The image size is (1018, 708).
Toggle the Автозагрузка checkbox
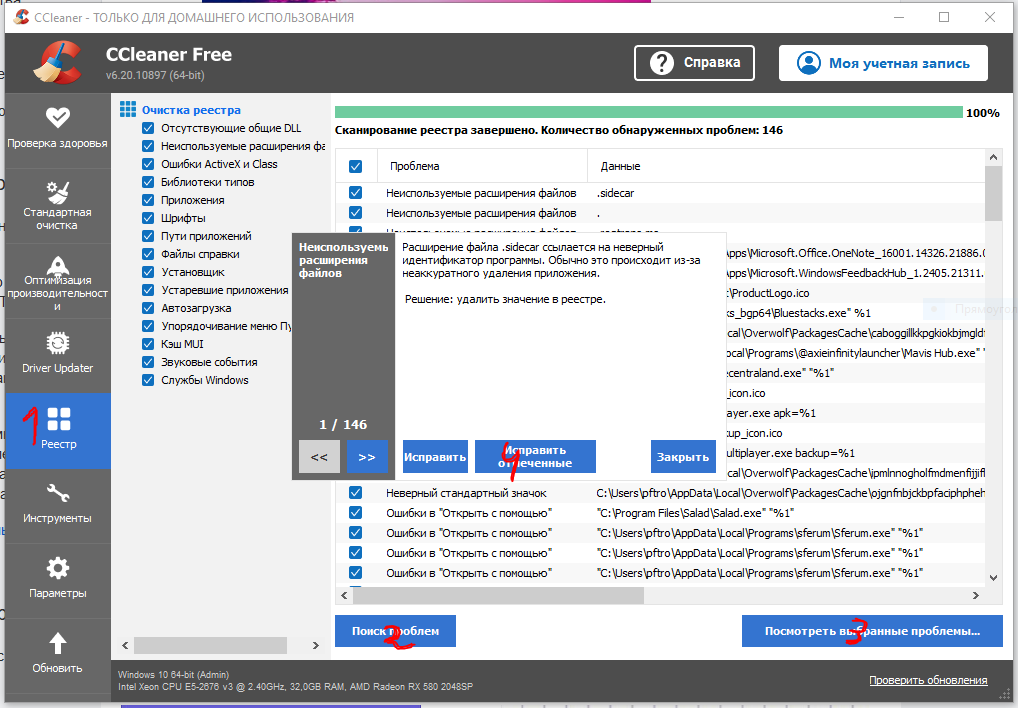coord(148,308)
